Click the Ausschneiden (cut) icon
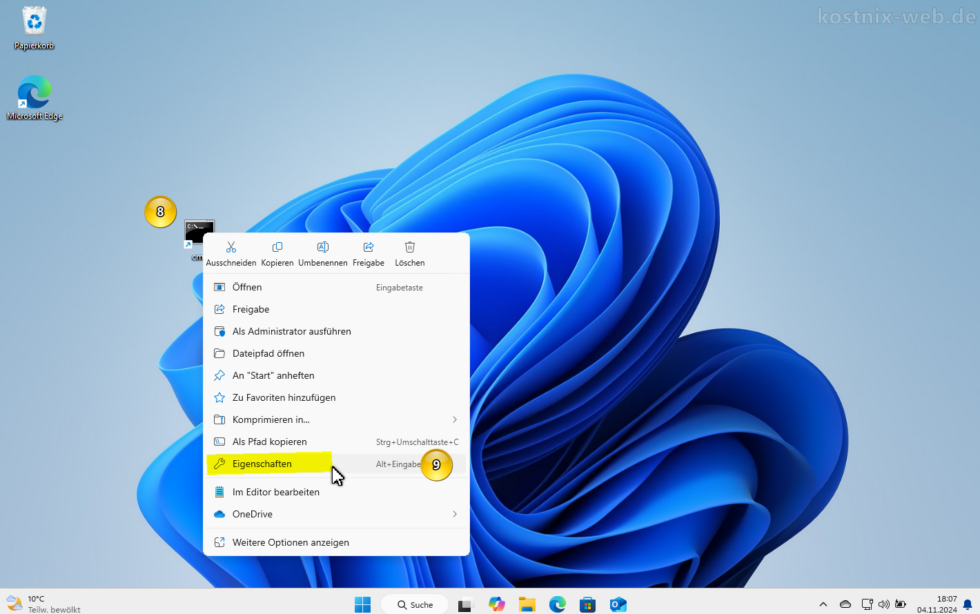This screenshot has width=980, height=614. point(231,248)
